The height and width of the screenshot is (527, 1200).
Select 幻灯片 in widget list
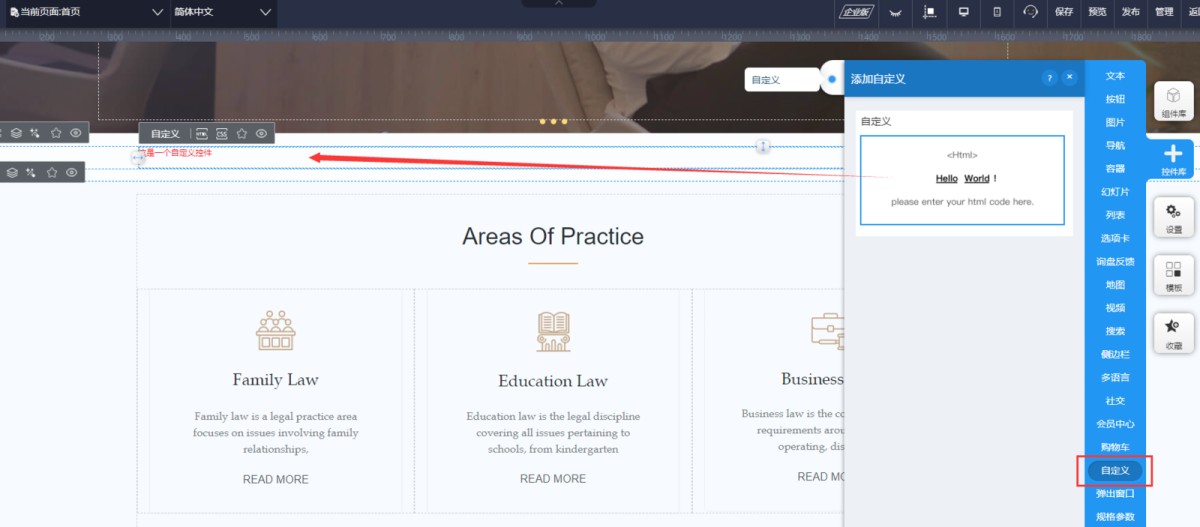[1115, 192]
